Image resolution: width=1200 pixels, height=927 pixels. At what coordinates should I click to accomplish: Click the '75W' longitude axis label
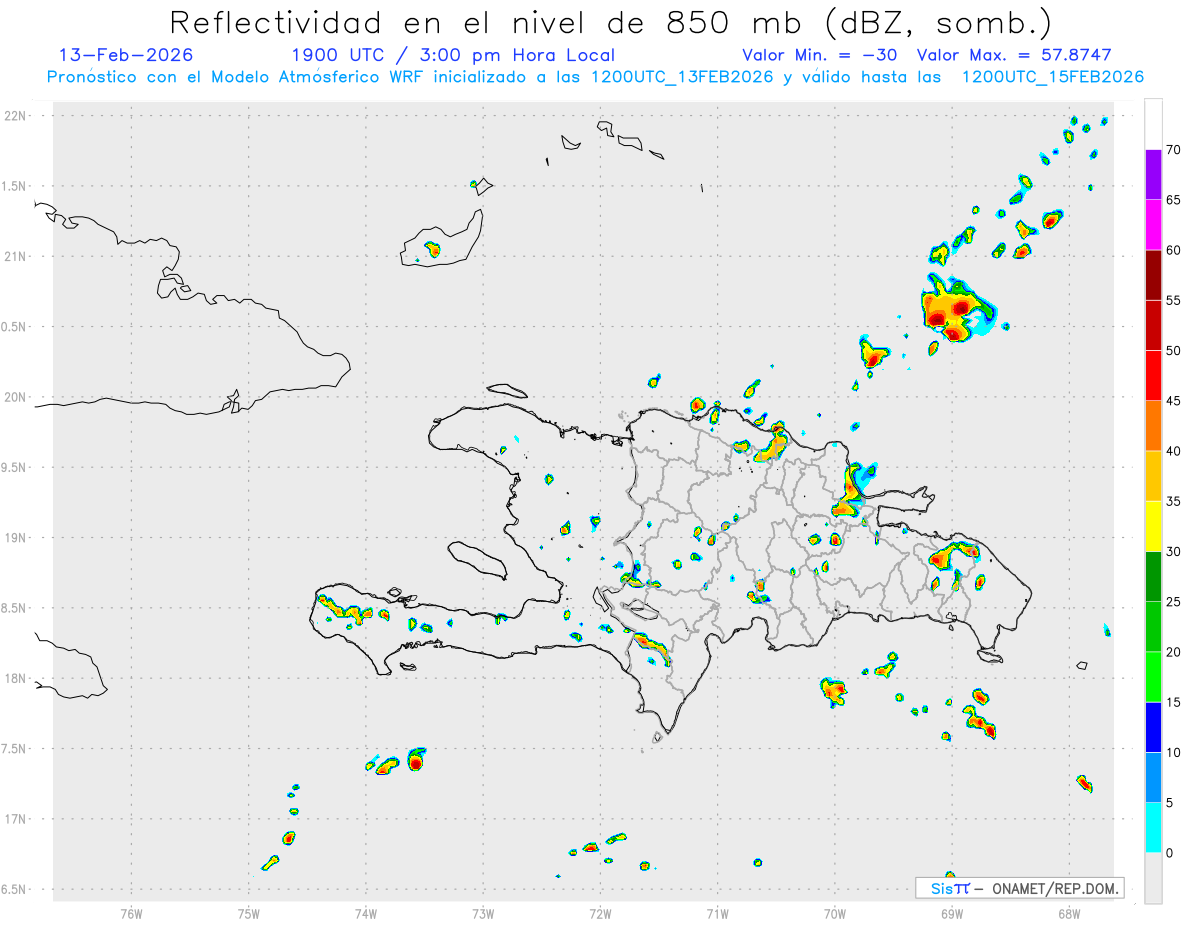(x=249, y=913)
